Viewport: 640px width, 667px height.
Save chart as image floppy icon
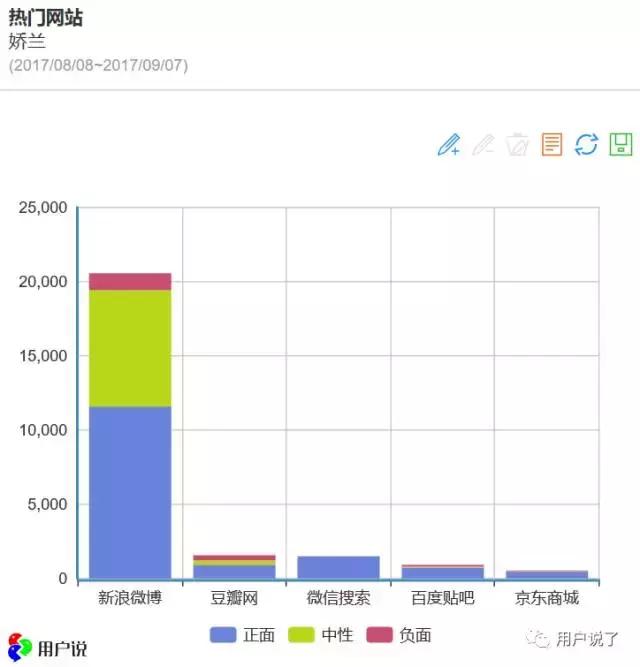pos(621,145)
